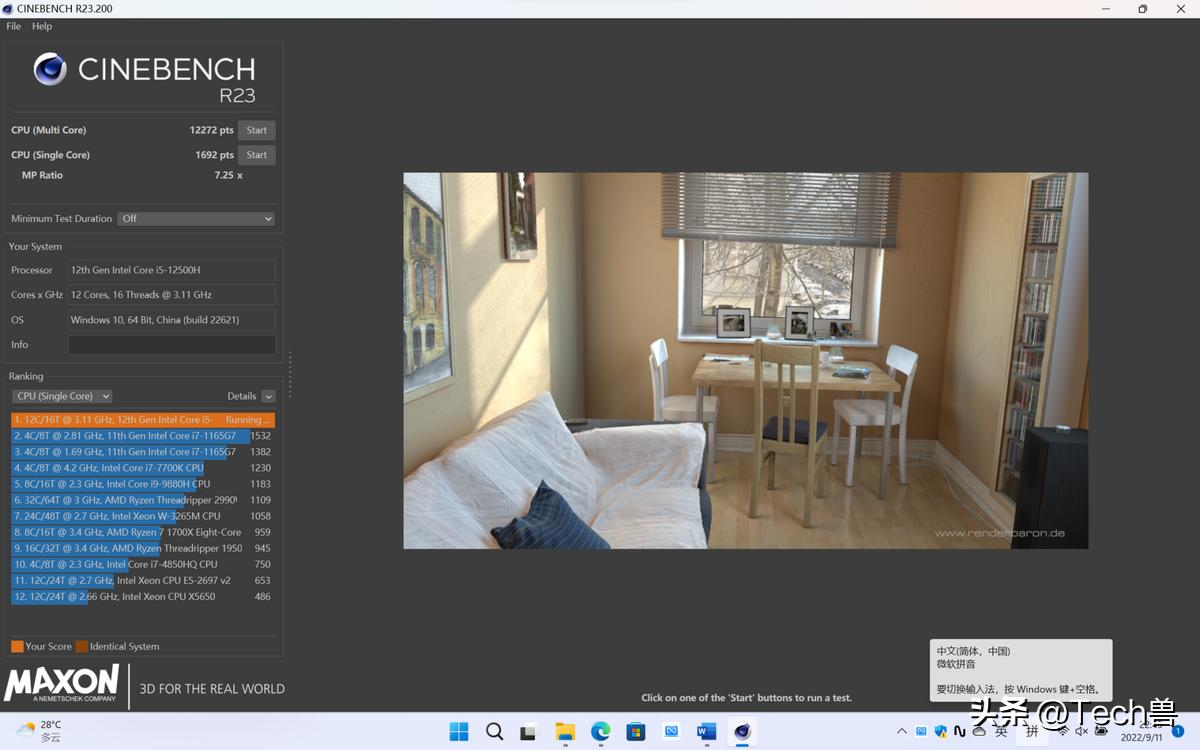Screen dimensions: 1200x750
Task: Open the Help menu
Action: tap(42, 26)
